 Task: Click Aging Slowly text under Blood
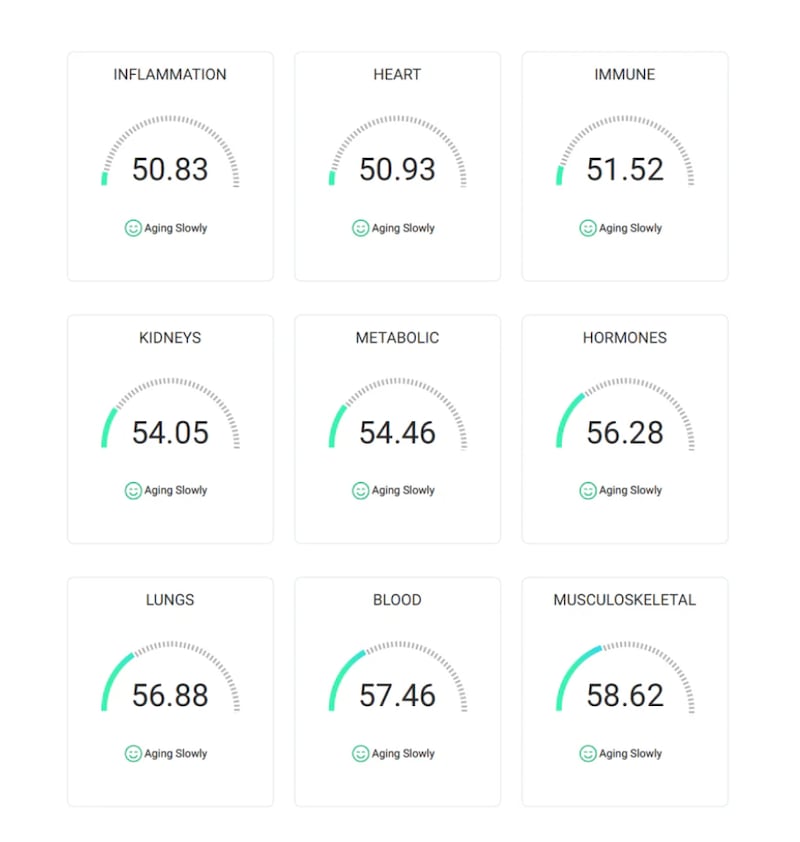403,754
